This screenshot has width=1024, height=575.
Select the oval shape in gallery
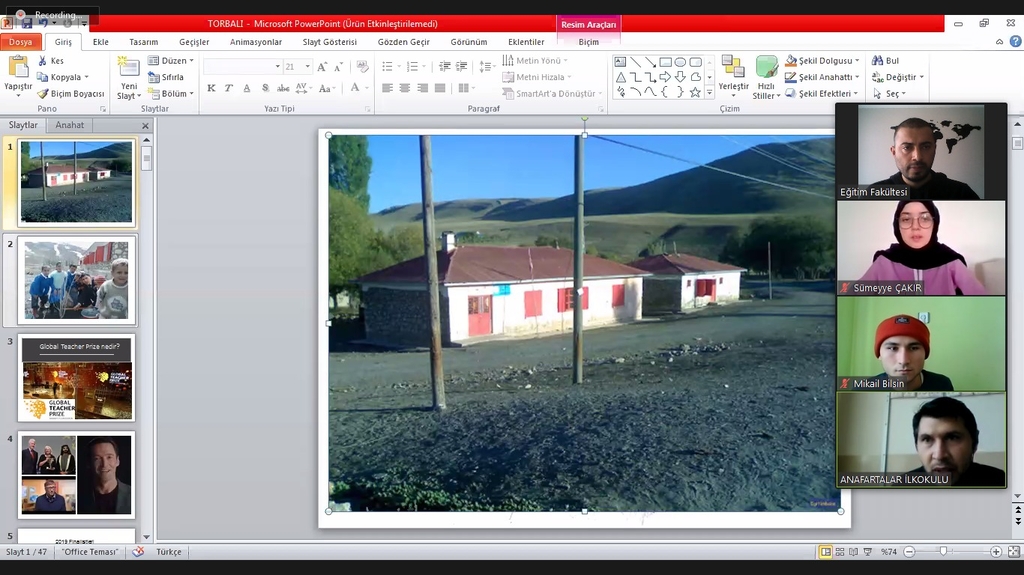680,62
